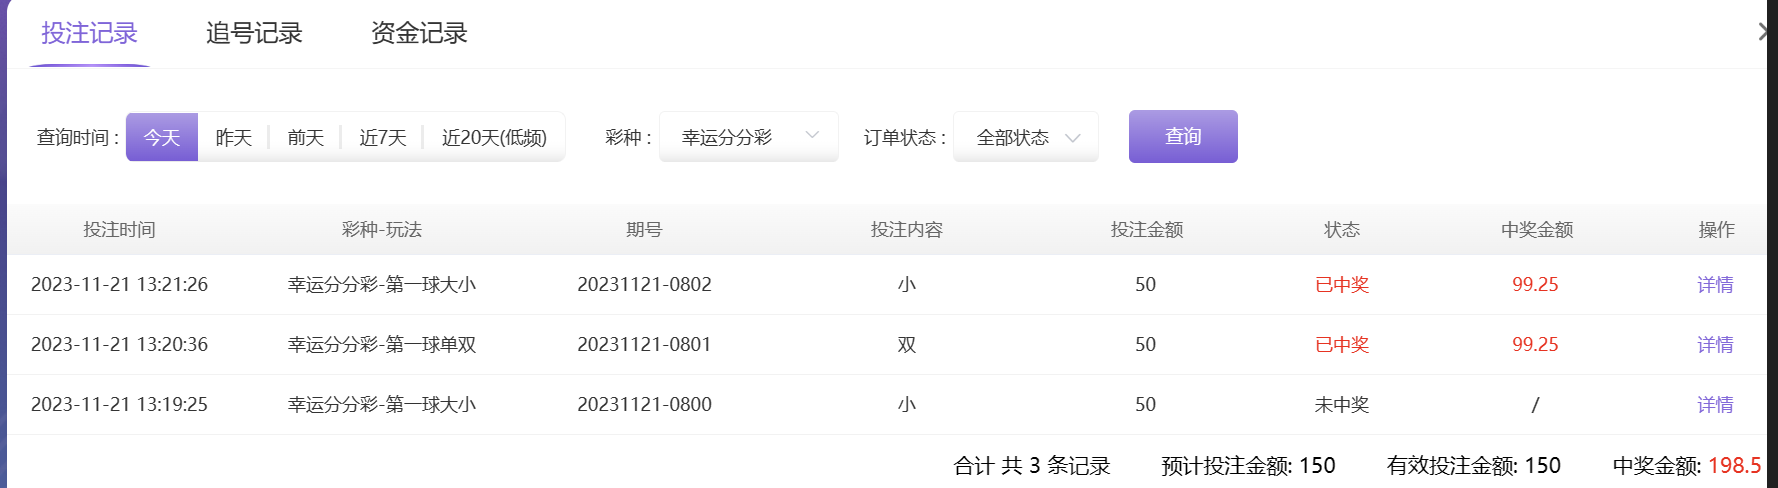
Task: Select 前天 time filter
Action: click(x=306, y=137)
